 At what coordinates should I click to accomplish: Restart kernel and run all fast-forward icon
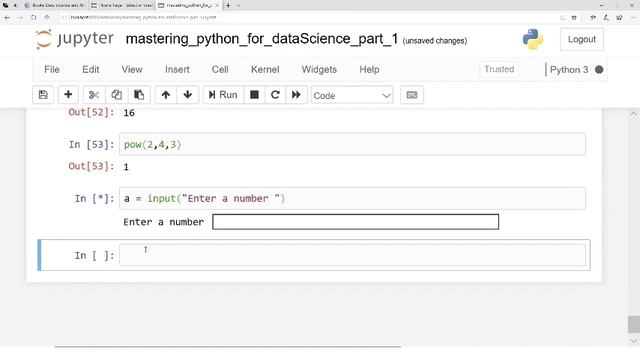click(296, 95)
